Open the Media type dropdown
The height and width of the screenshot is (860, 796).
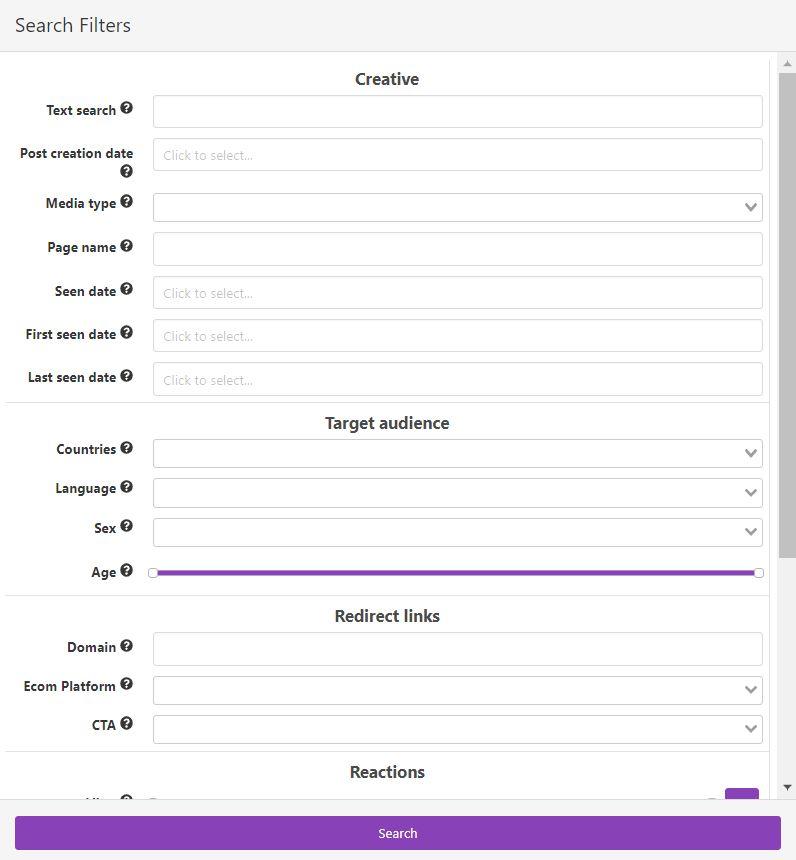[457, 207]
